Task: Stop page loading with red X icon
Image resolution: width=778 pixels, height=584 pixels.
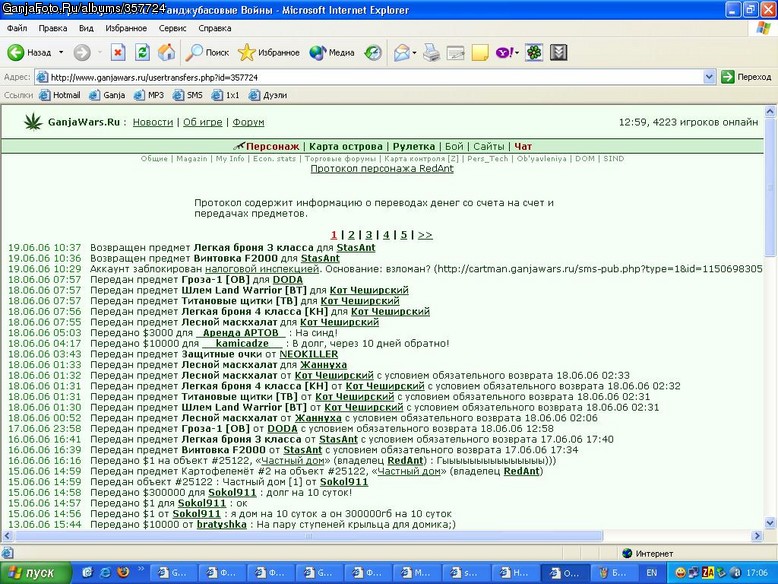Action: coord(118,52)
